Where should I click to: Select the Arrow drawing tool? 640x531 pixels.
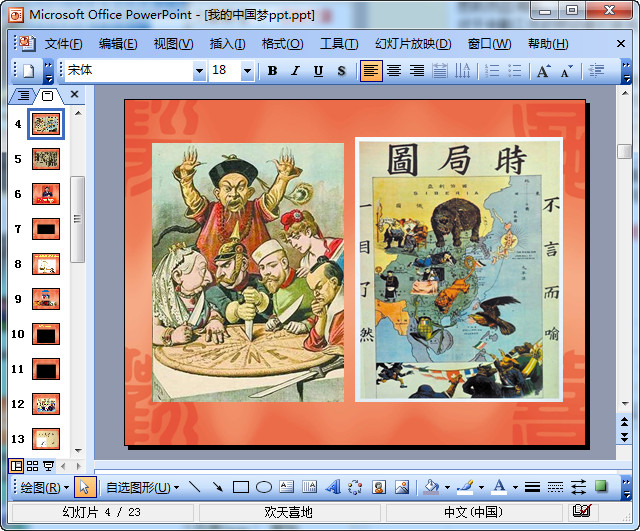click(x=218, y=487)
